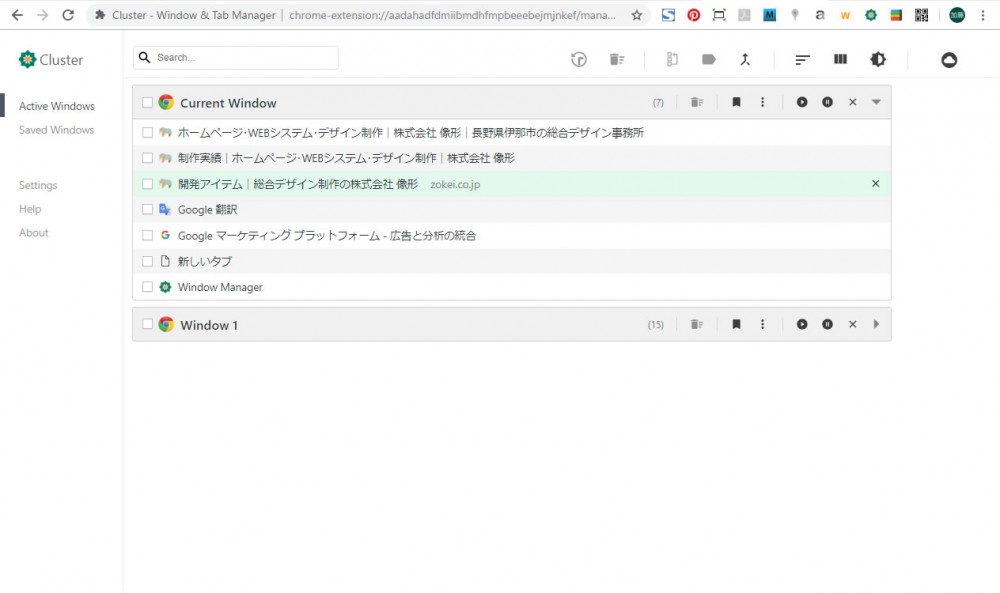Check box for first ホームページ tab row
The image size is (1000, 593).
tap(147, 133)
